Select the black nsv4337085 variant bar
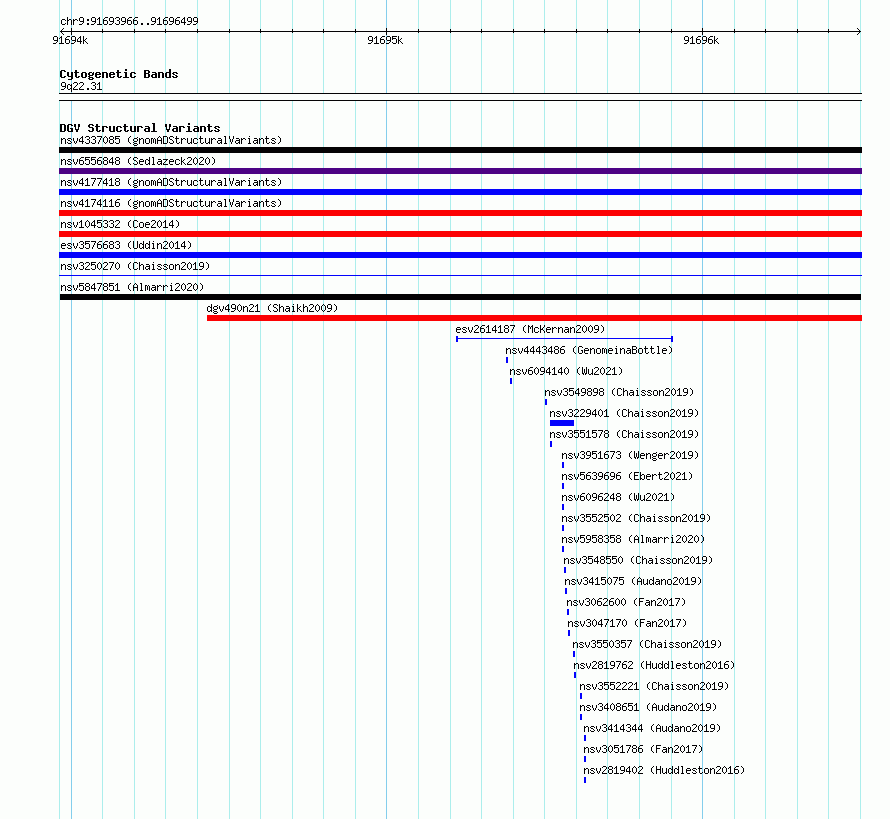The height and width of the screenshot is (819, 890). point(460,150)
